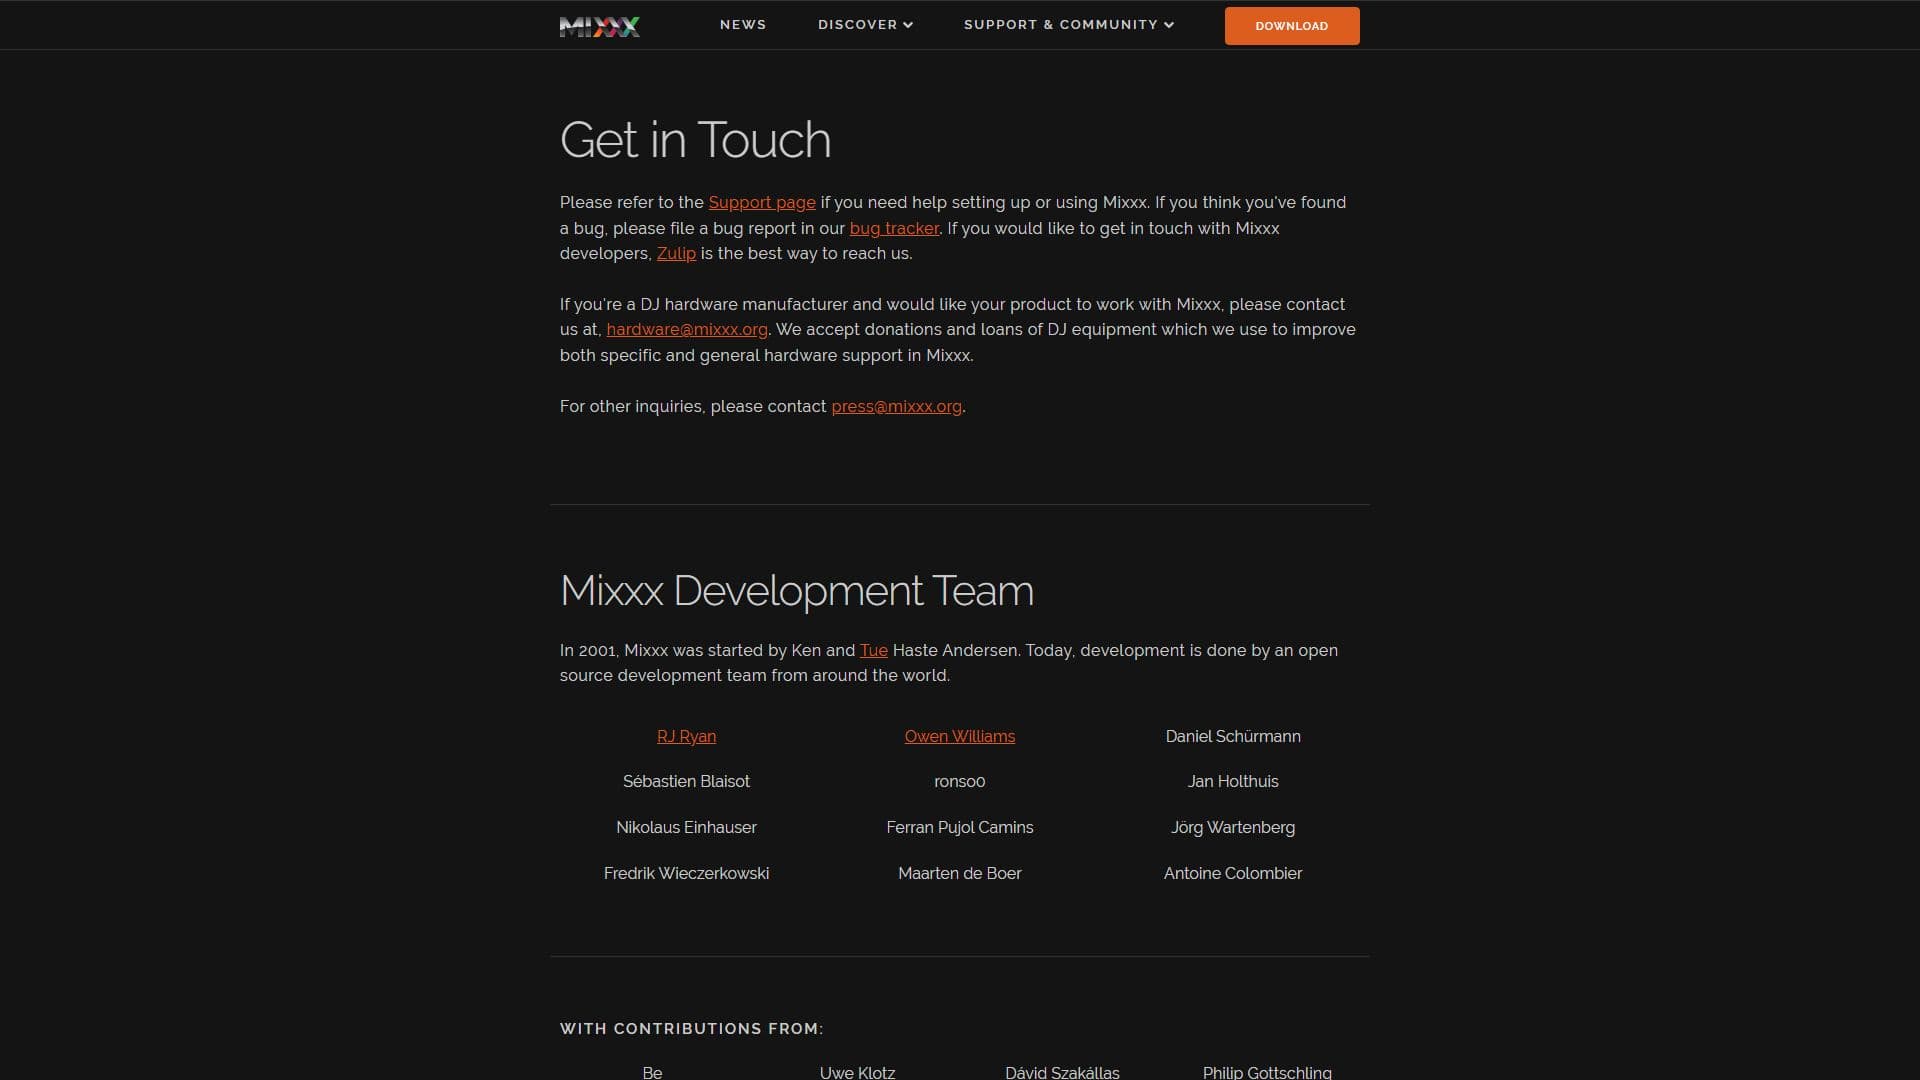The image size is (1920, 1080).
Task: Click the name Ferran Pujol Camins
Action: coord(960,828)
